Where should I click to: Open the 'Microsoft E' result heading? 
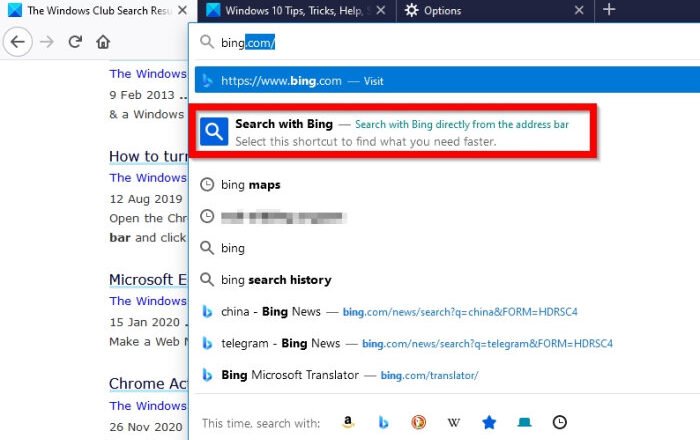point(148,279)
